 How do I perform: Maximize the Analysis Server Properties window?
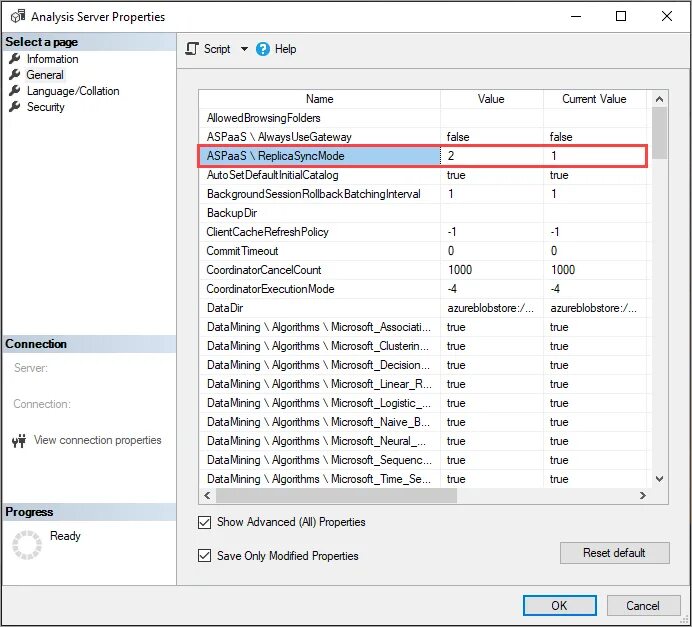tap(621, 16)
